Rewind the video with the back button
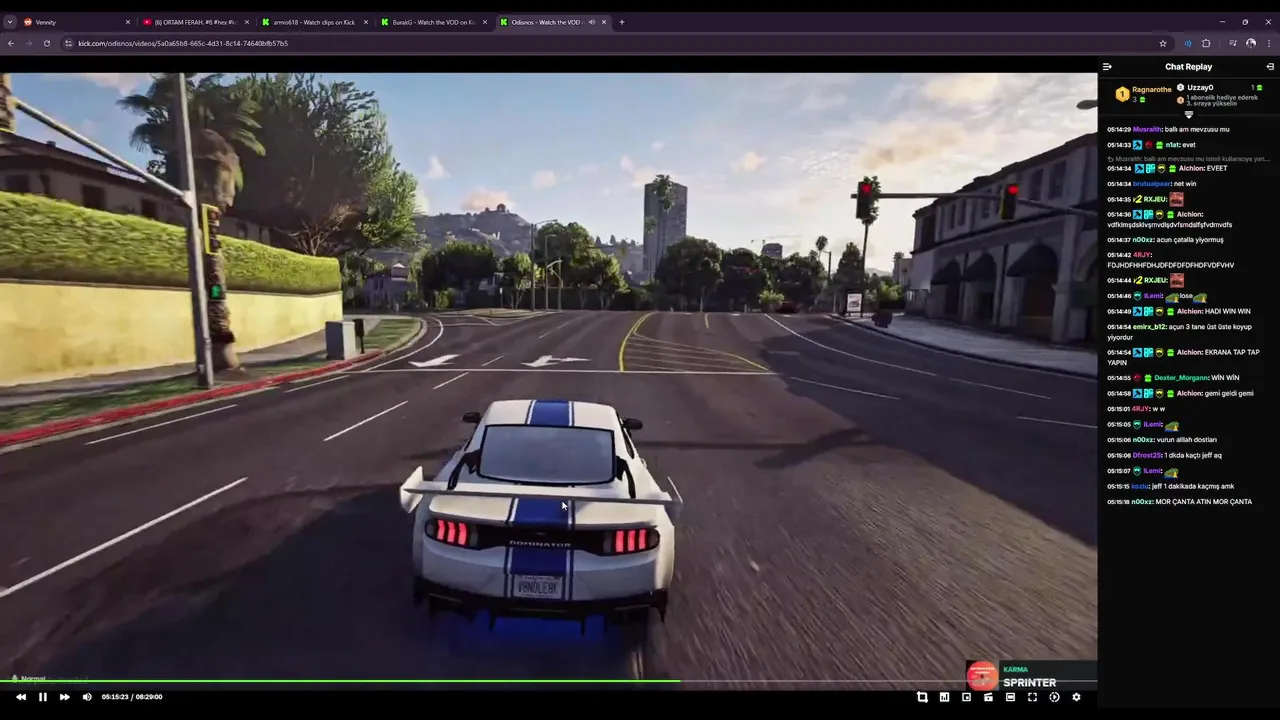 (x=21, y=697)
